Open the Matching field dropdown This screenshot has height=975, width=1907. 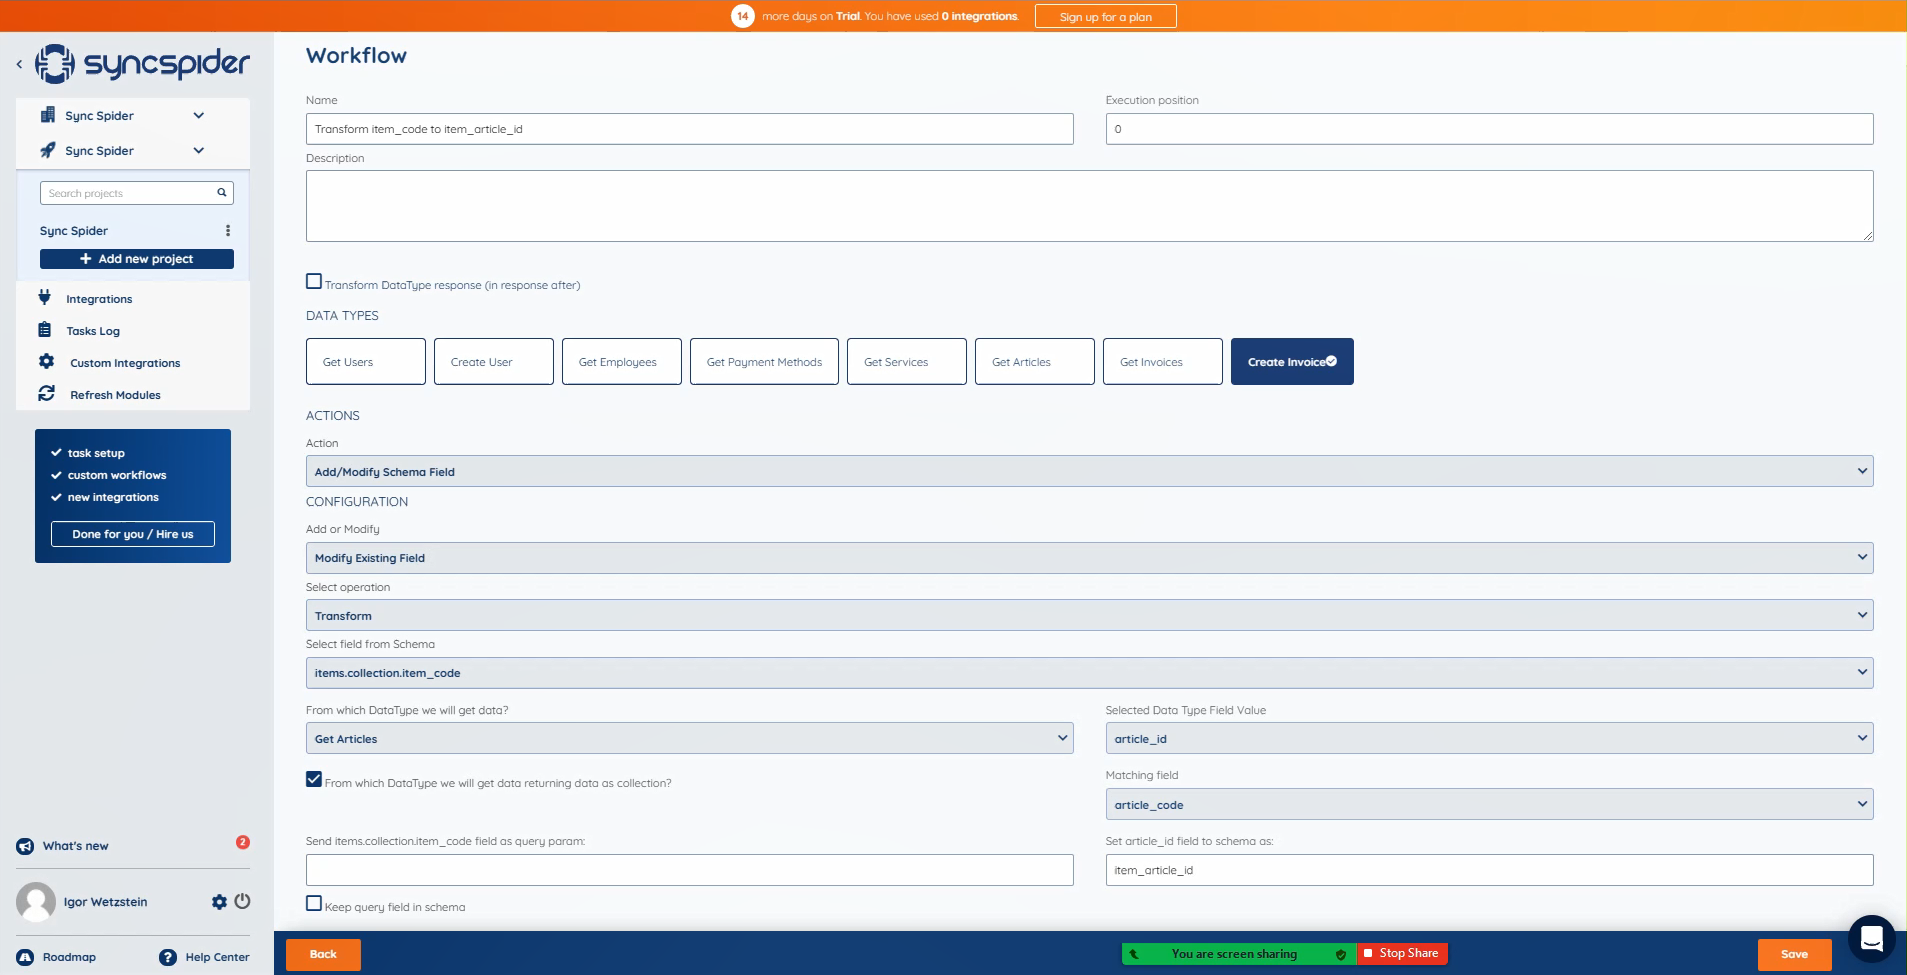pos(1489,804)
